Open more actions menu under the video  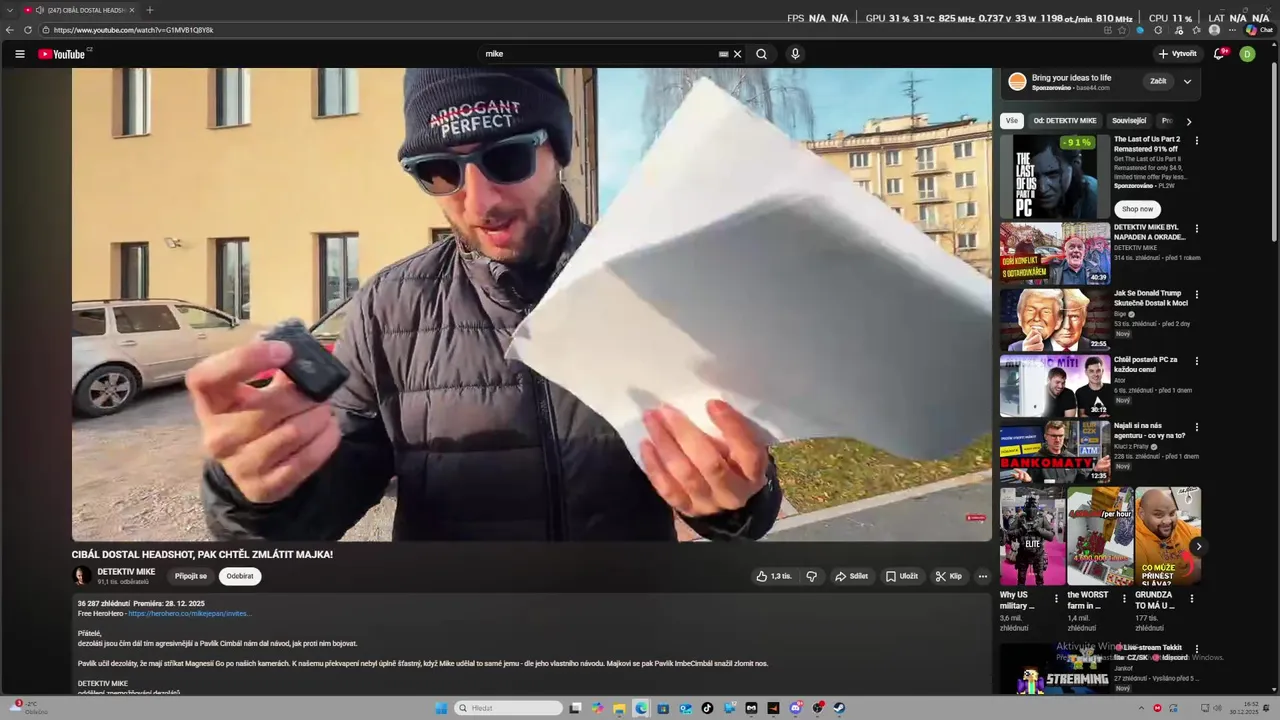(982, 576)
